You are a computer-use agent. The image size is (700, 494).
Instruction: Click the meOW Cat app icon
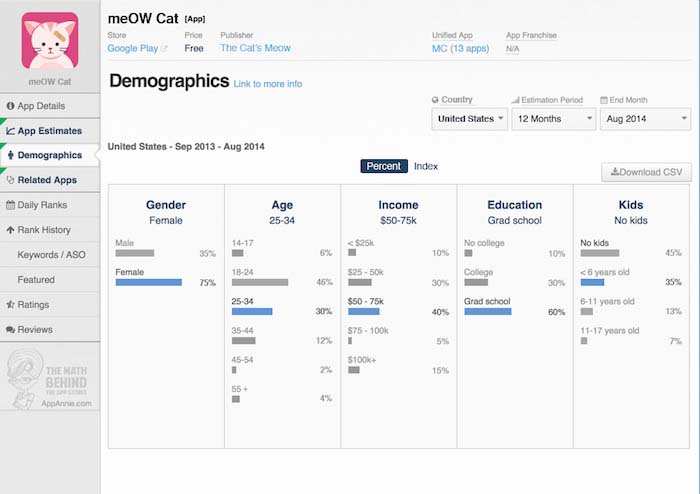(x=50, y=40)
